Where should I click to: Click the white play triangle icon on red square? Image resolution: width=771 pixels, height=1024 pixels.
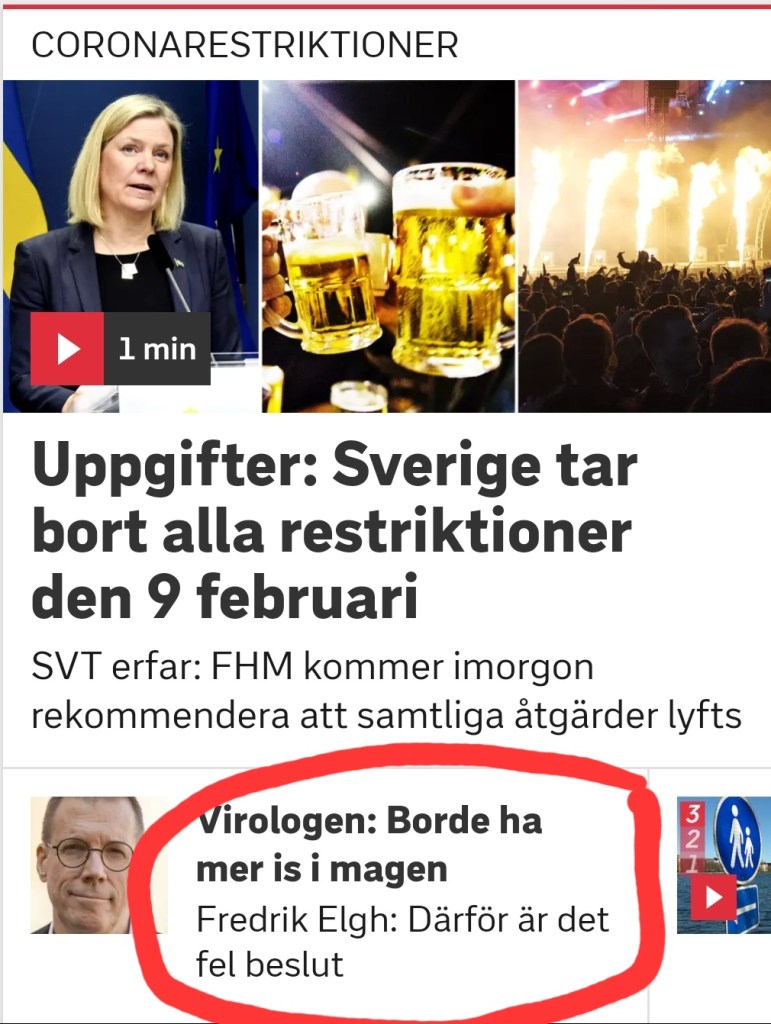pos(67,349)
